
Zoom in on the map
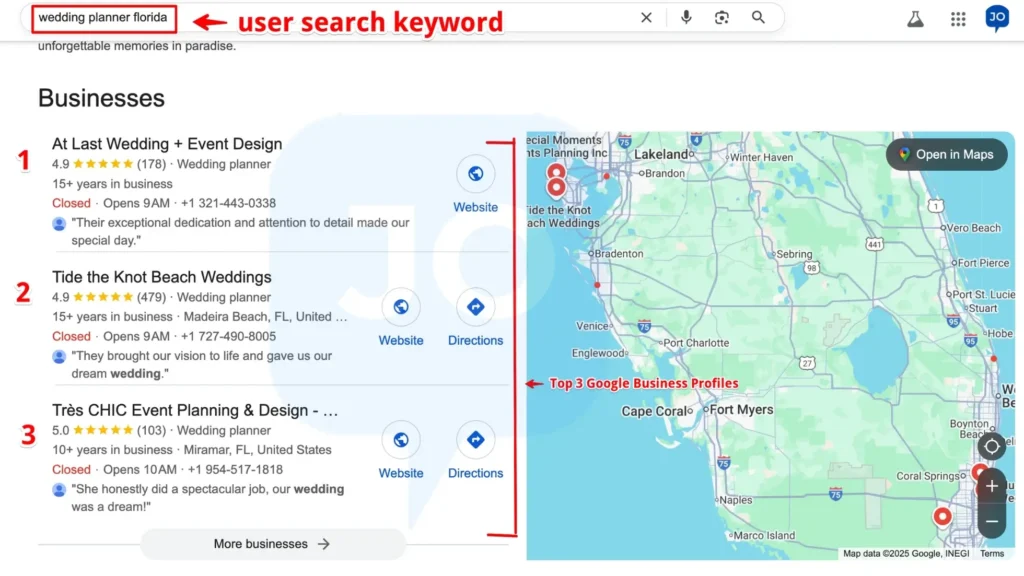[x=991, y=486]
